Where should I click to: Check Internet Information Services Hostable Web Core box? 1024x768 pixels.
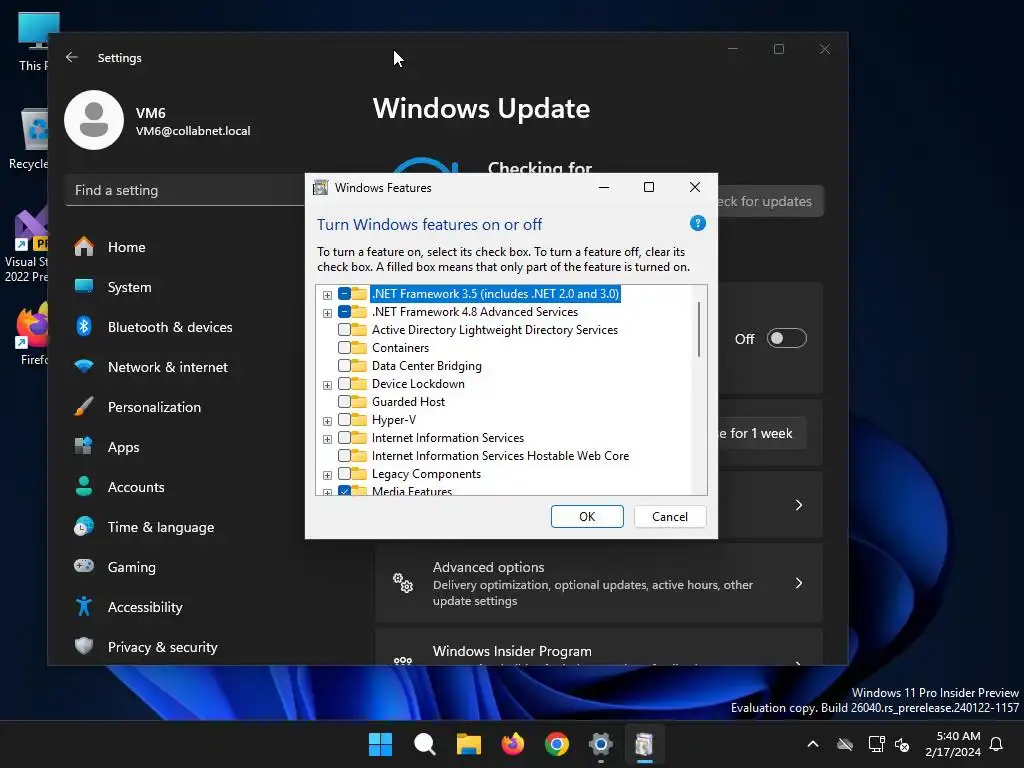point(344,455)
